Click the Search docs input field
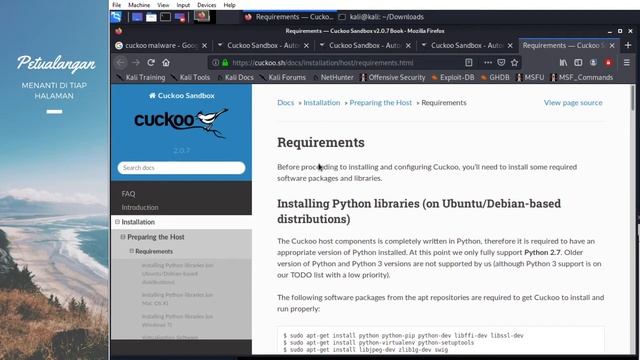This screenshot has width=640, height=360. 182,168
